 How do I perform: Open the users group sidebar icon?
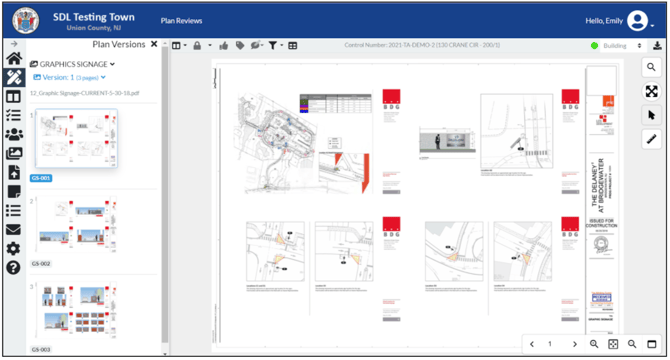point(14,134)
